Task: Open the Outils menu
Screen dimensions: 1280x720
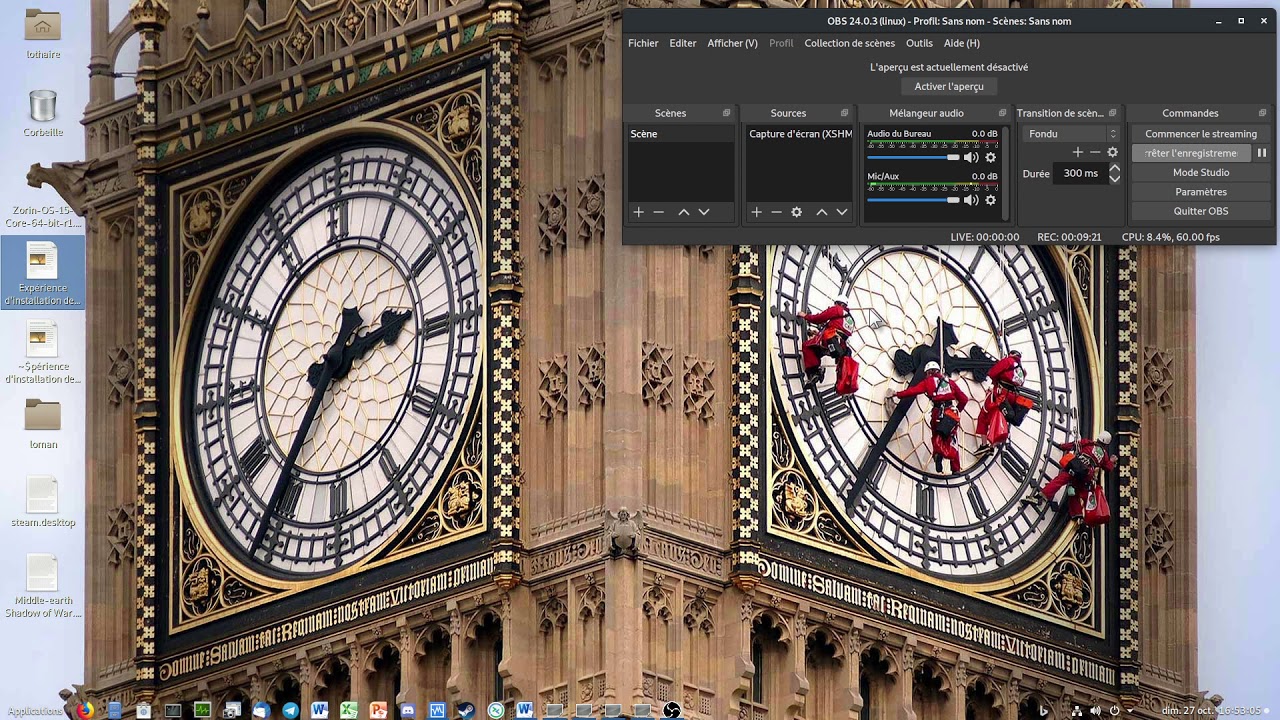Action: click(x=919, y=43)
